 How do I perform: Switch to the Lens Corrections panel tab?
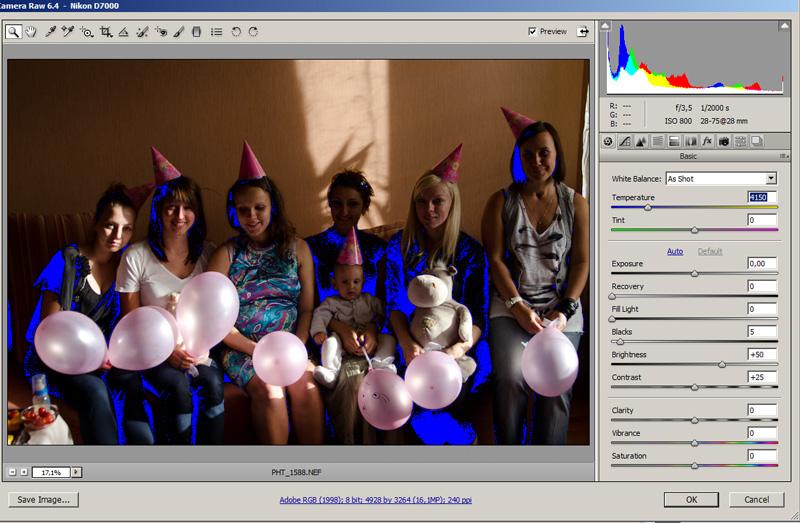coord(691,141)
